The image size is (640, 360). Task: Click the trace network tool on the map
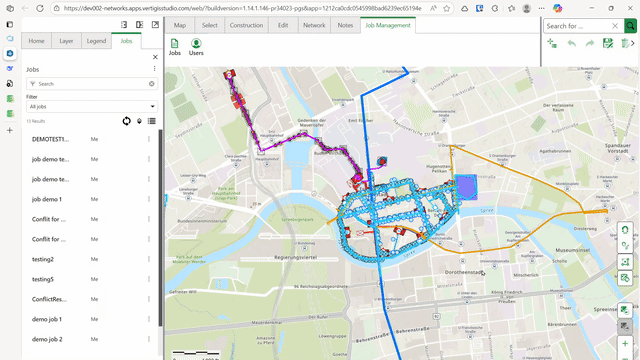pyautogui.click(x=625, y=246)
